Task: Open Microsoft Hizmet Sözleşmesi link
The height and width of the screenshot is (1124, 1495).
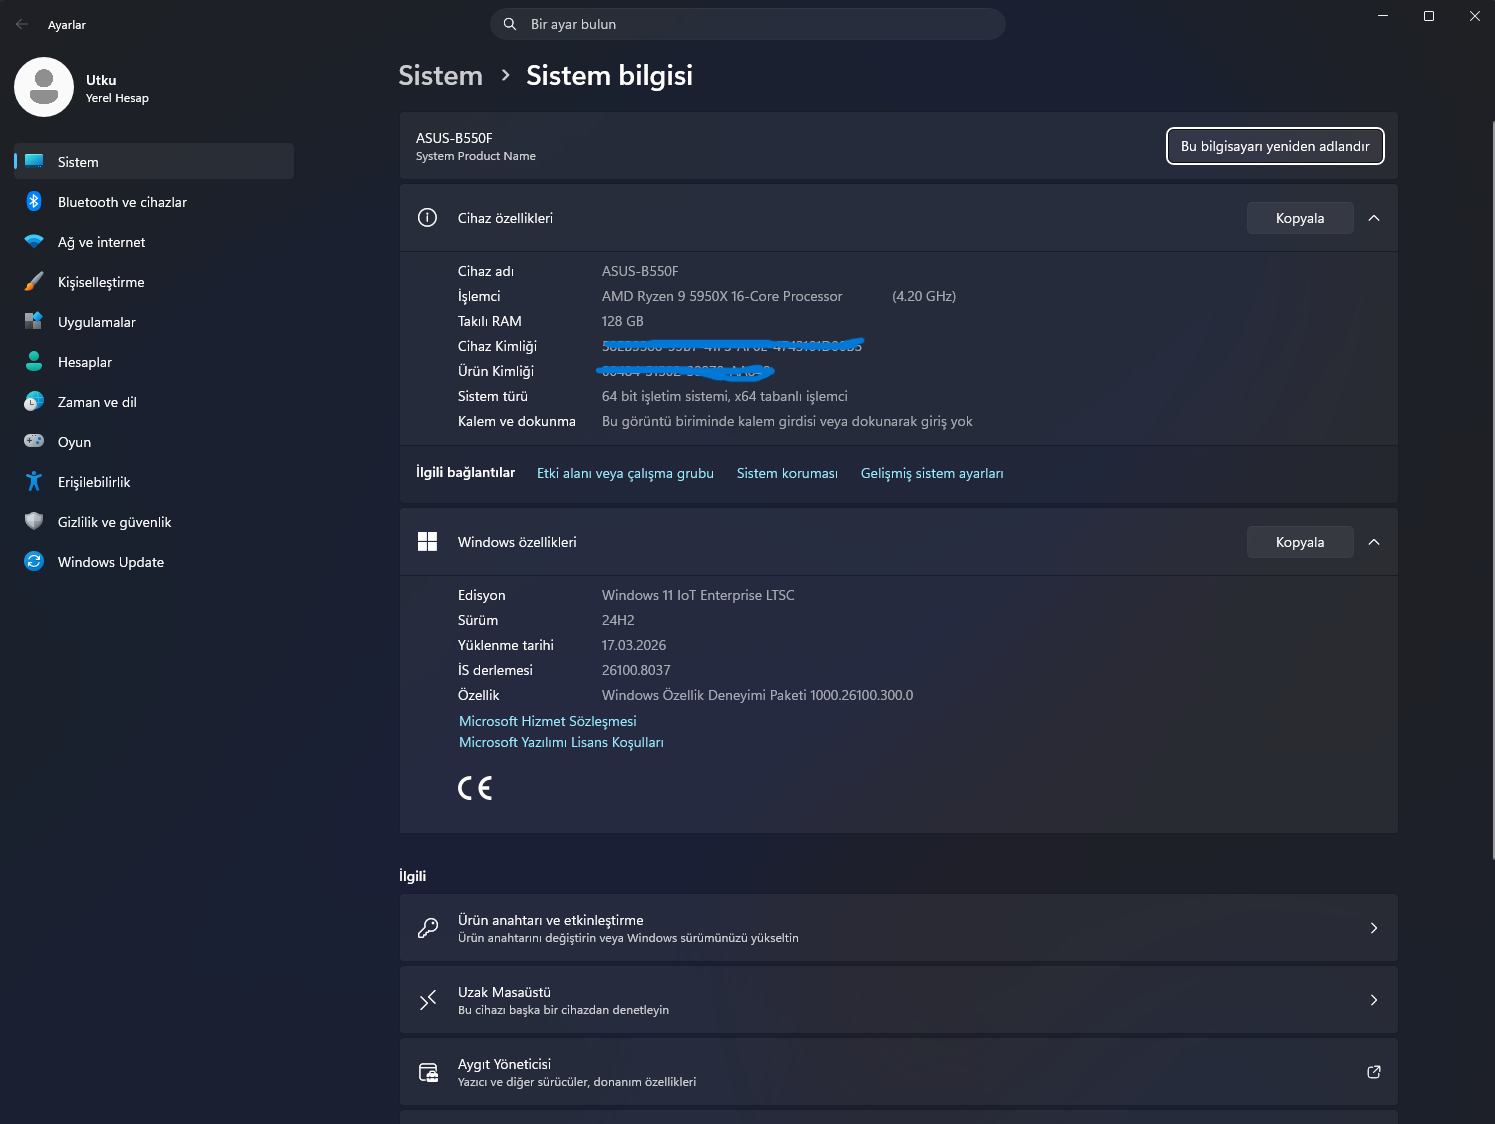Action: pos(547,721)
